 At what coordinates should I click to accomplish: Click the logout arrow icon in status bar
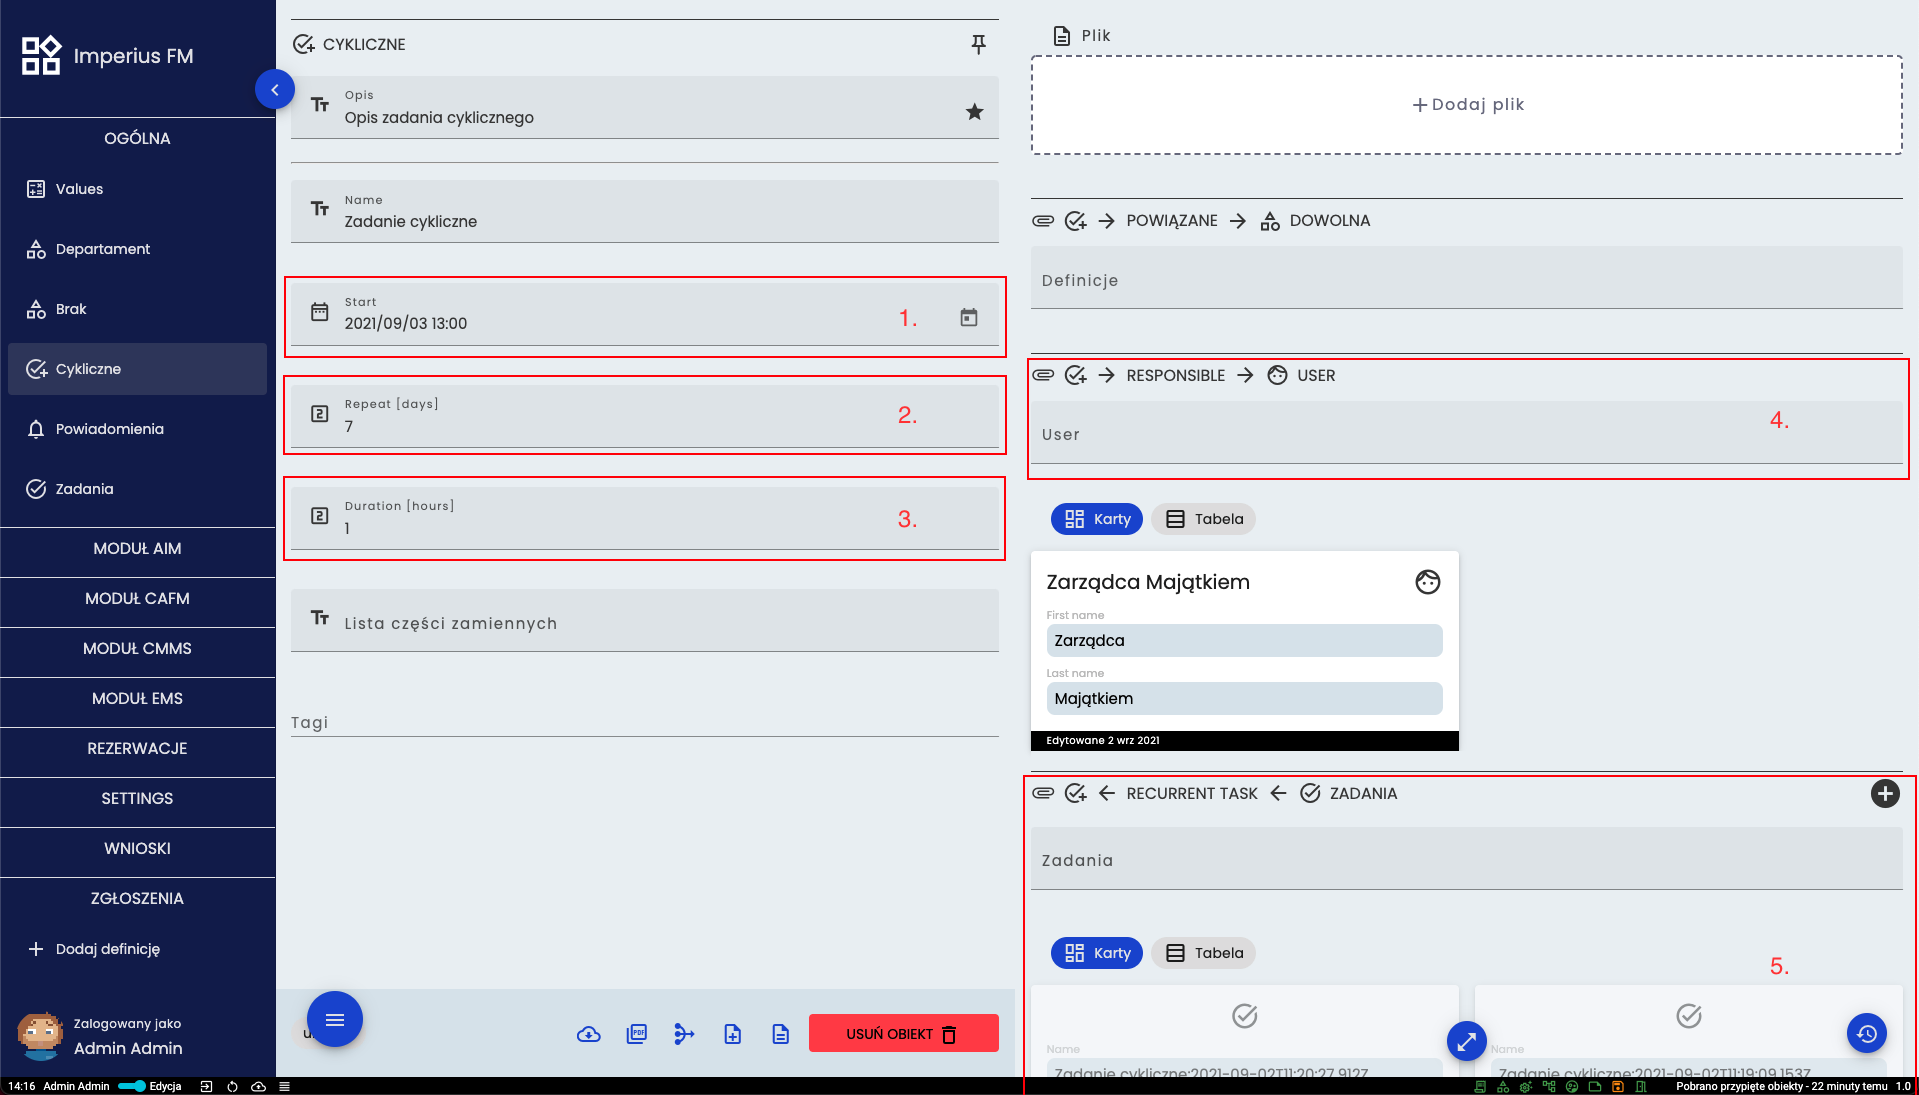pos(206,1086)
